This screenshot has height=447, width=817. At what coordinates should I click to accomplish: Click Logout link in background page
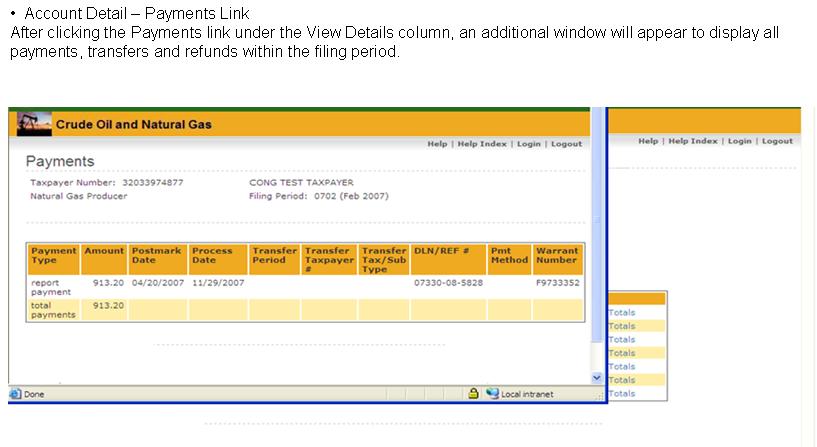coord(777,141)
